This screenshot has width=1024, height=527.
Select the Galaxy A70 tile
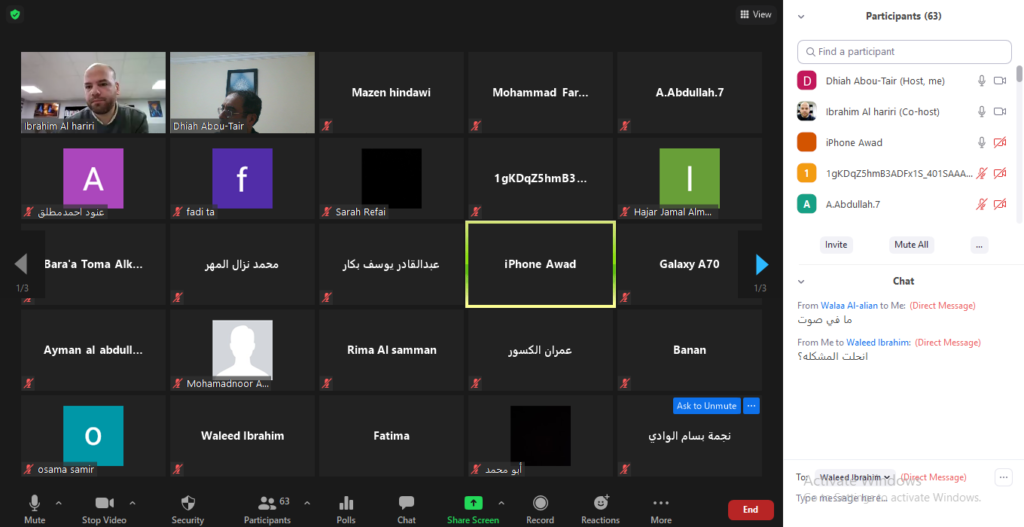click(x=690, y=264)
